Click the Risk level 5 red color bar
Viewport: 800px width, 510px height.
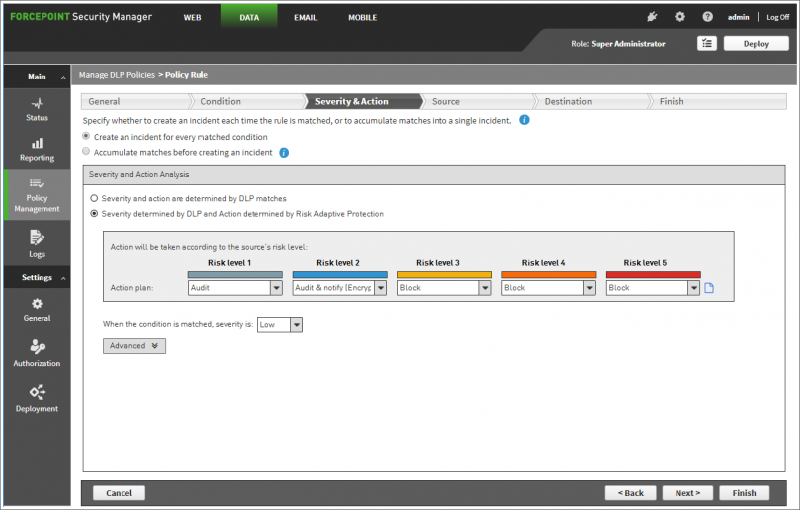pyautogui.click(x=653, y=274)
